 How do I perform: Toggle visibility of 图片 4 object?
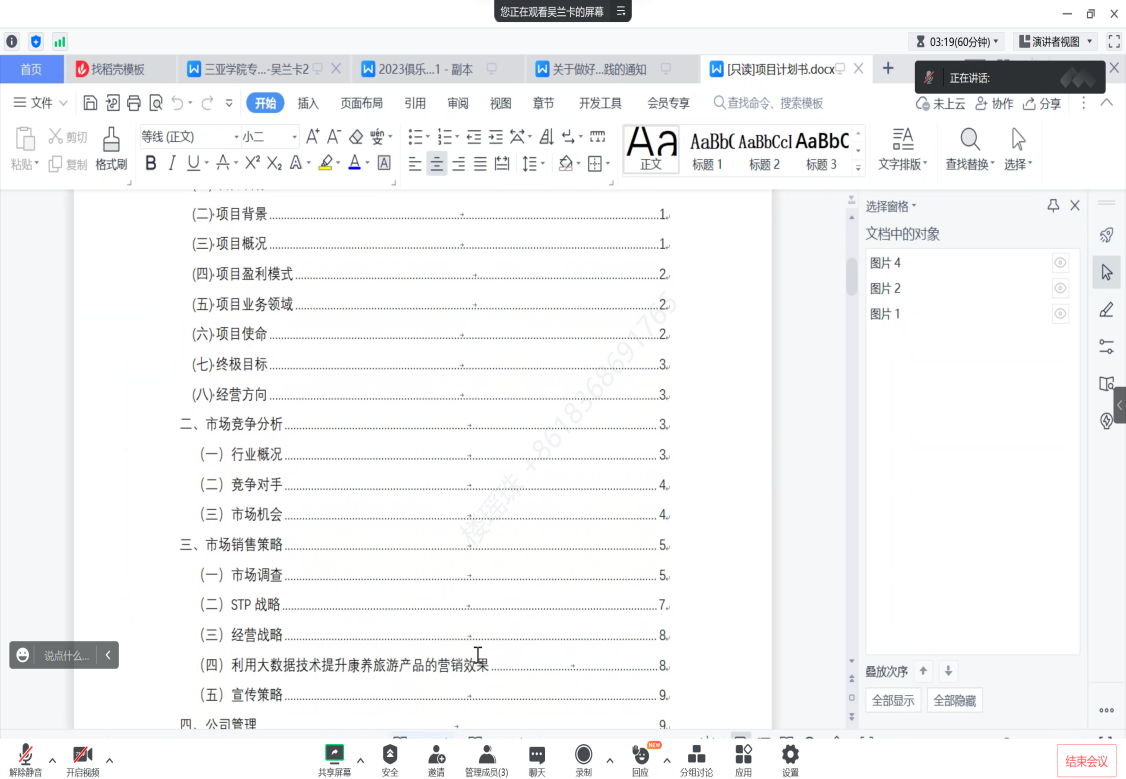coord(1060,263)
